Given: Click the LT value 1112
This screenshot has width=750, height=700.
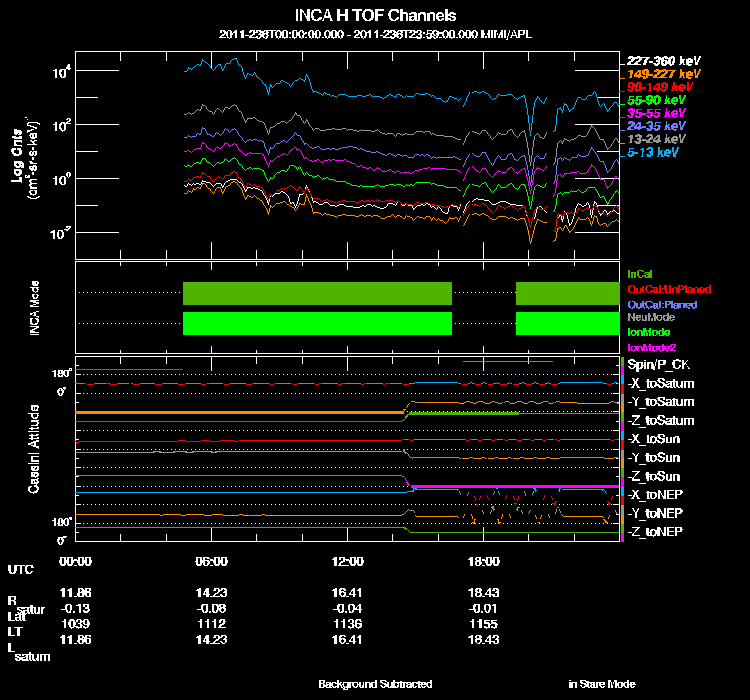Looking at the screenshot, I should (211, 624).
